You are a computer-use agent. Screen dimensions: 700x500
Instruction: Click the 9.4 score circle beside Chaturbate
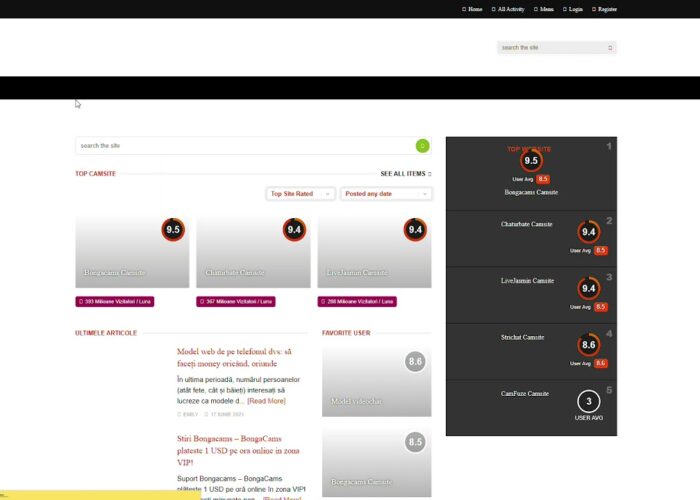pyautogui.click(x=588, y=232)
